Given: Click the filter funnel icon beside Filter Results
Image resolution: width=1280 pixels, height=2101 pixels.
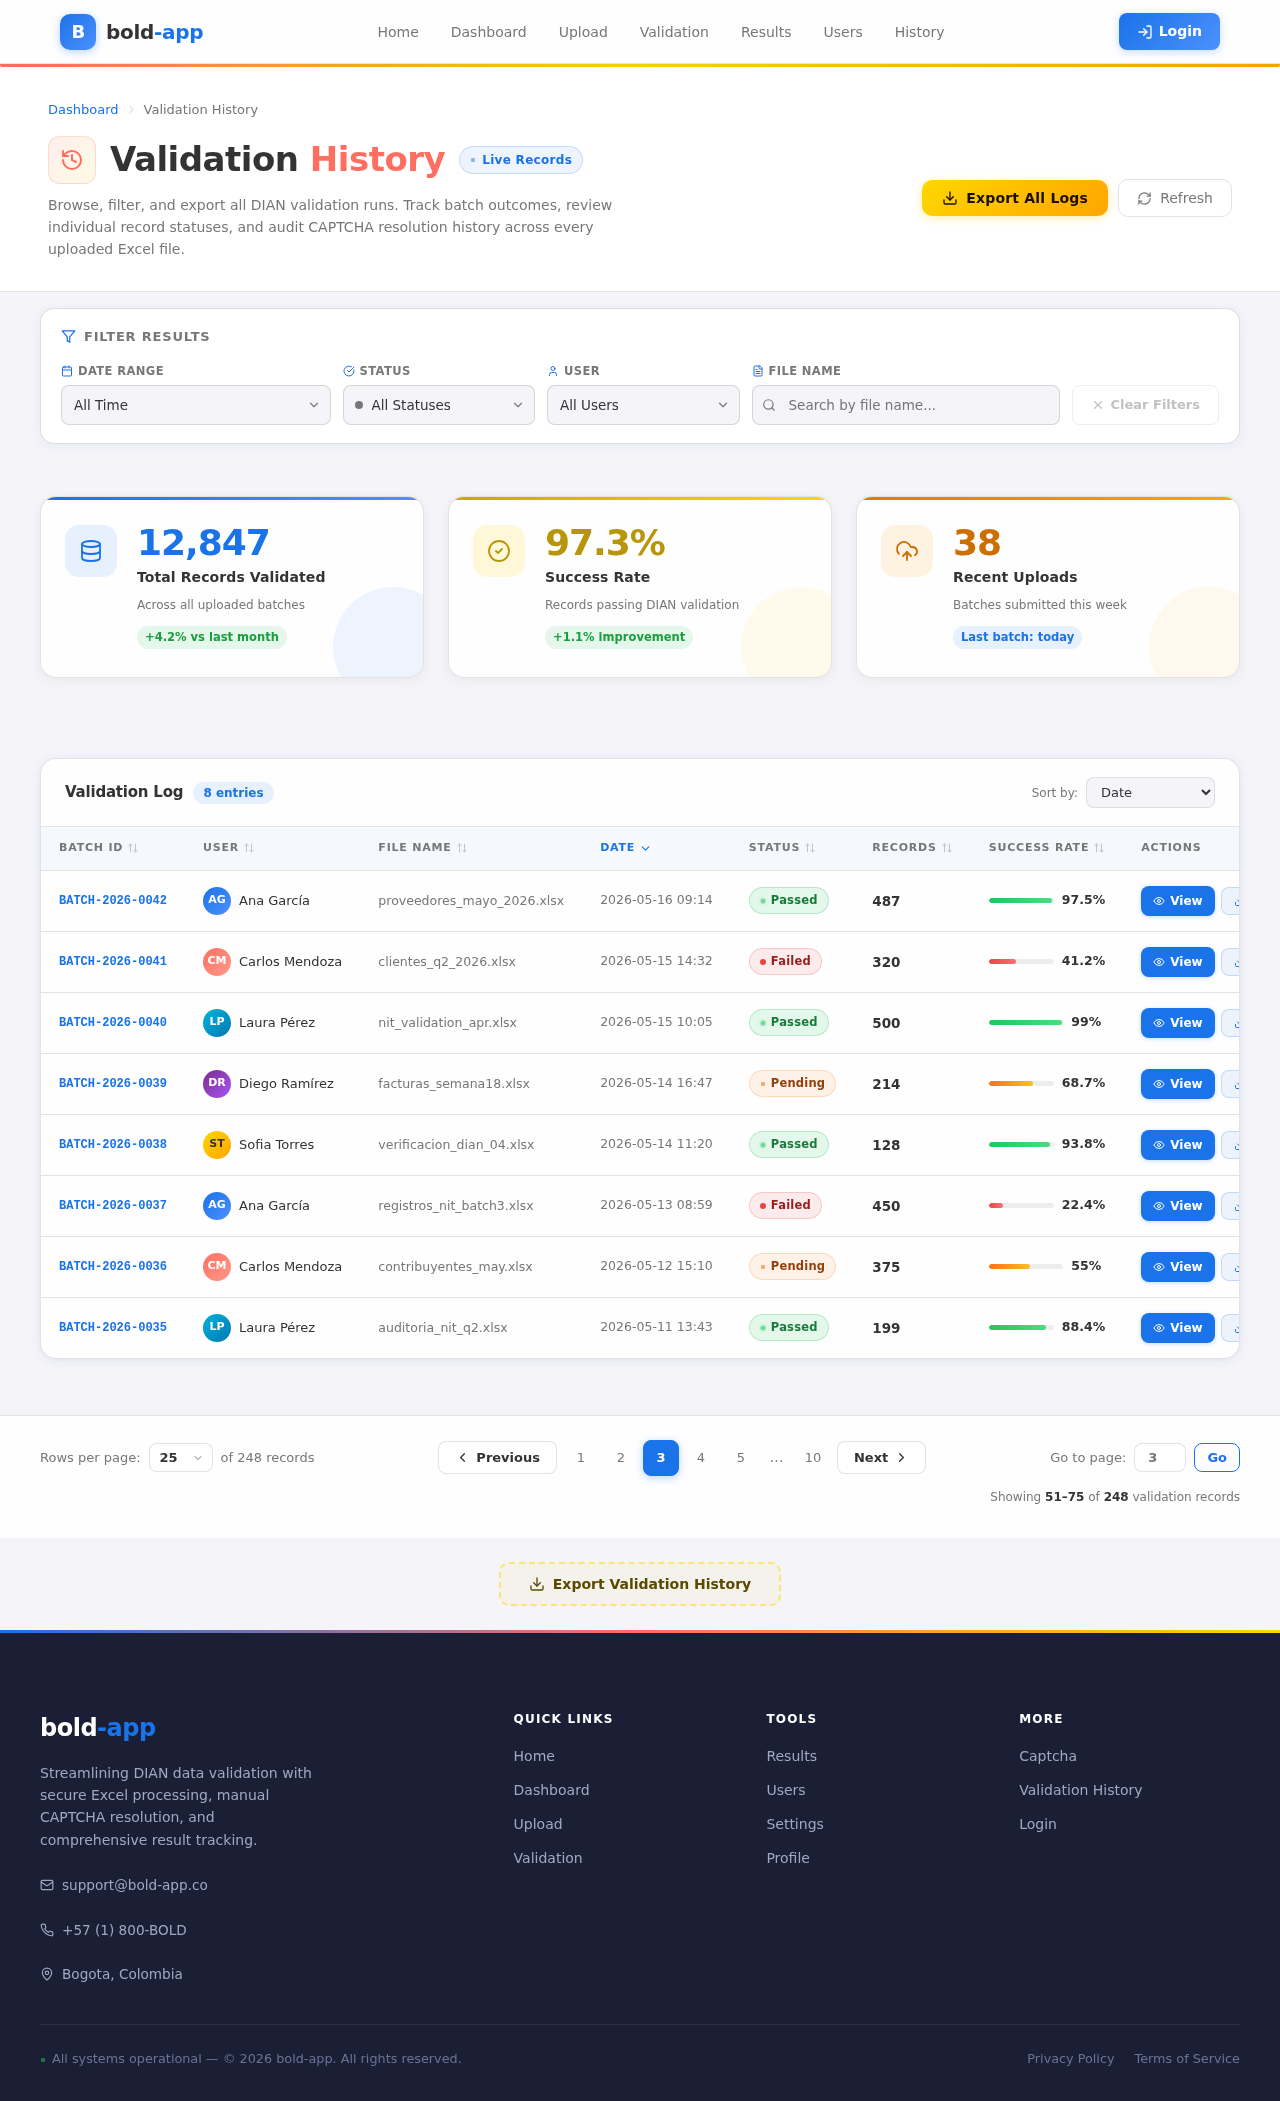Looking at the screenshot, I should coord(68,337).
